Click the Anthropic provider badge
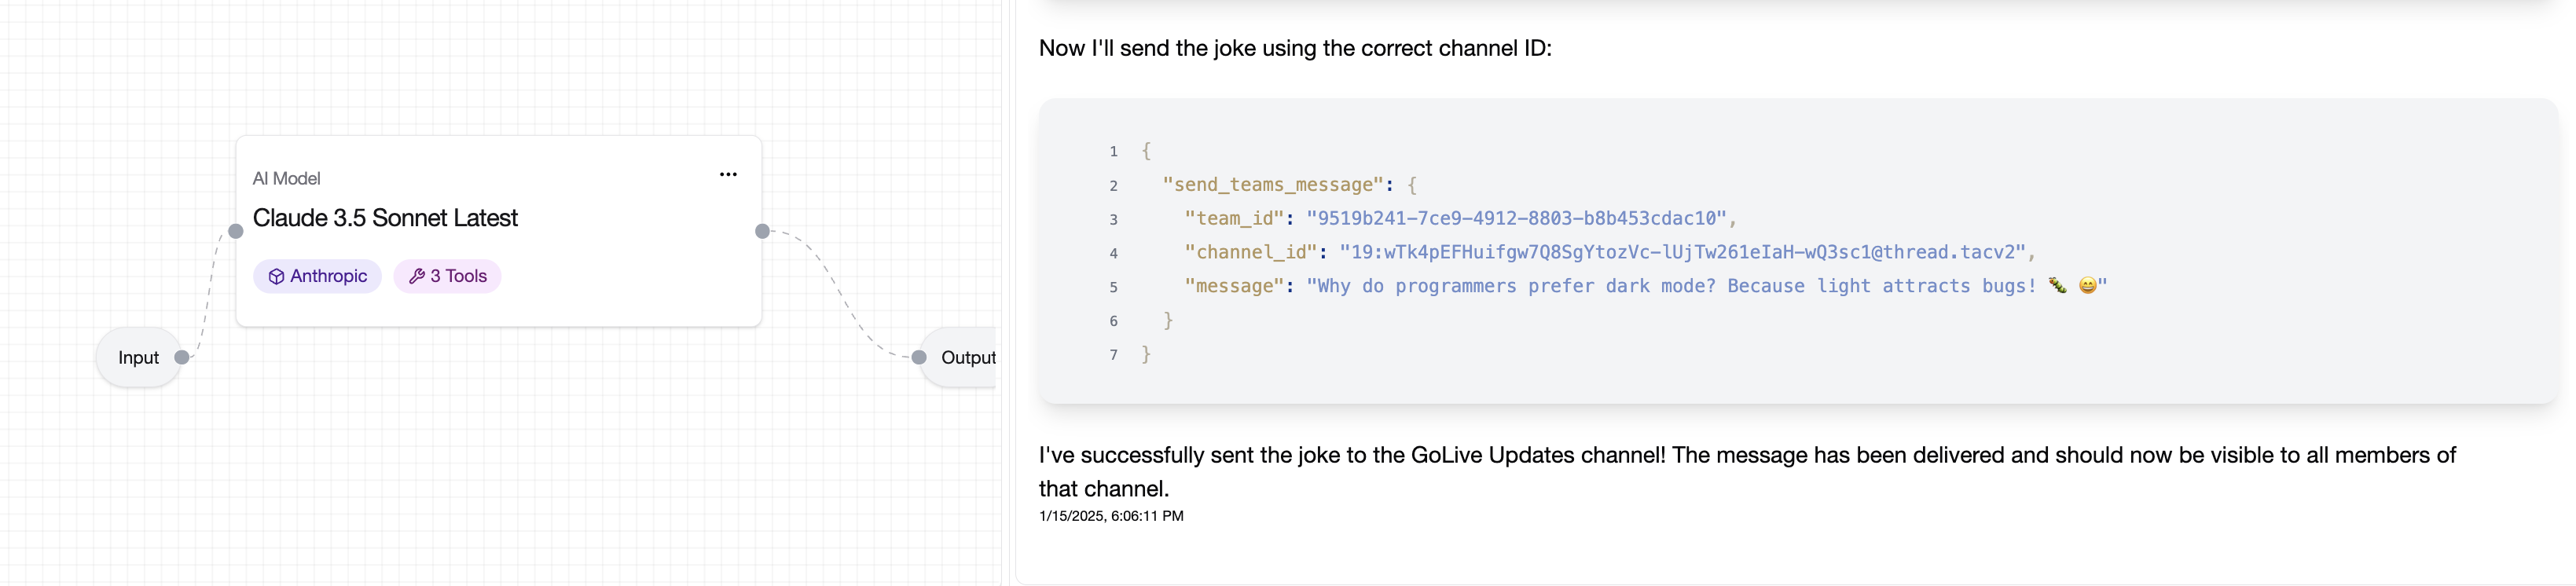 (317, 276)
